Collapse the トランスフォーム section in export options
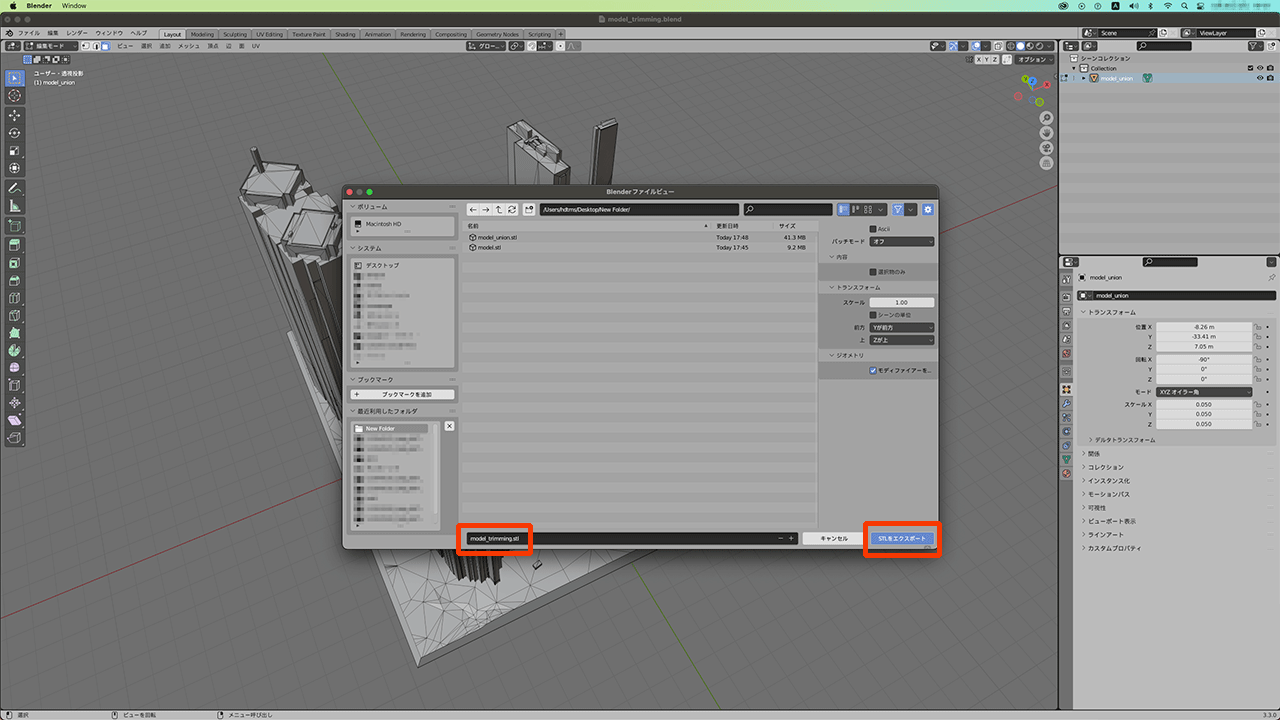The width and height of the screenshot is (1280, 720). pos(854,287)
